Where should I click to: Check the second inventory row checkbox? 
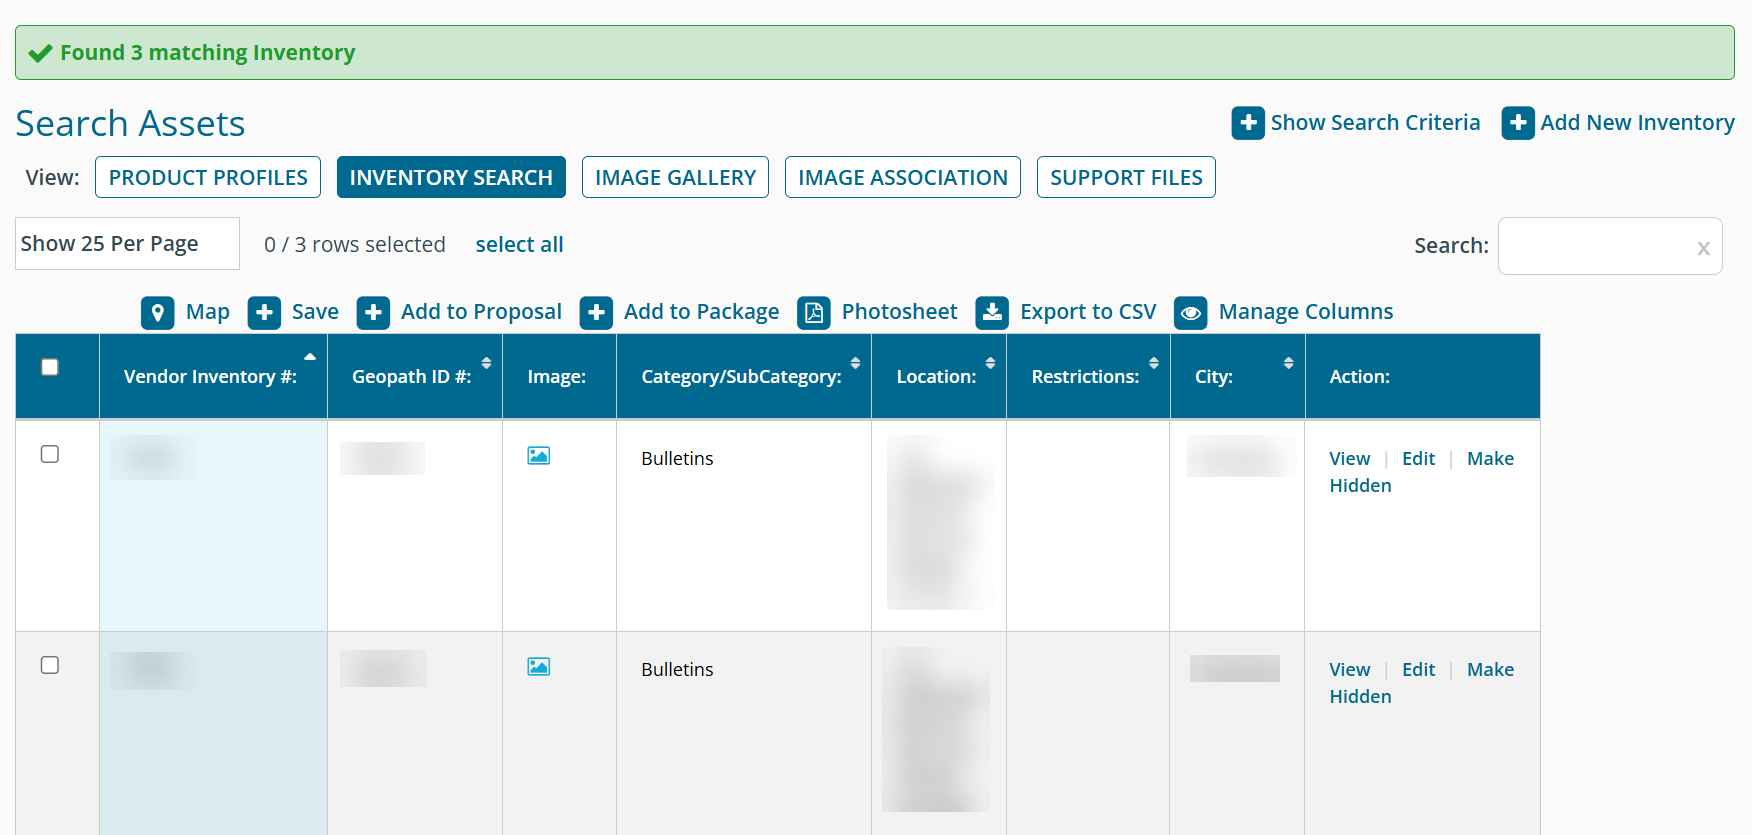click(x=50, y=665)
